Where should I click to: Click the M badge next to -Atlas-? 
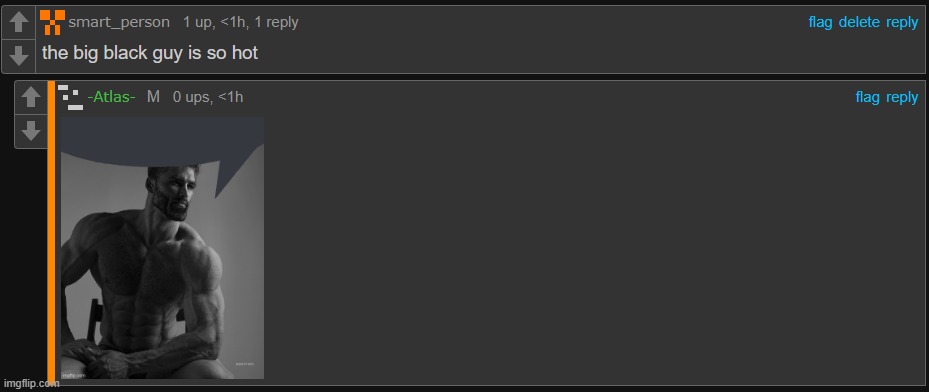(153, 97)
